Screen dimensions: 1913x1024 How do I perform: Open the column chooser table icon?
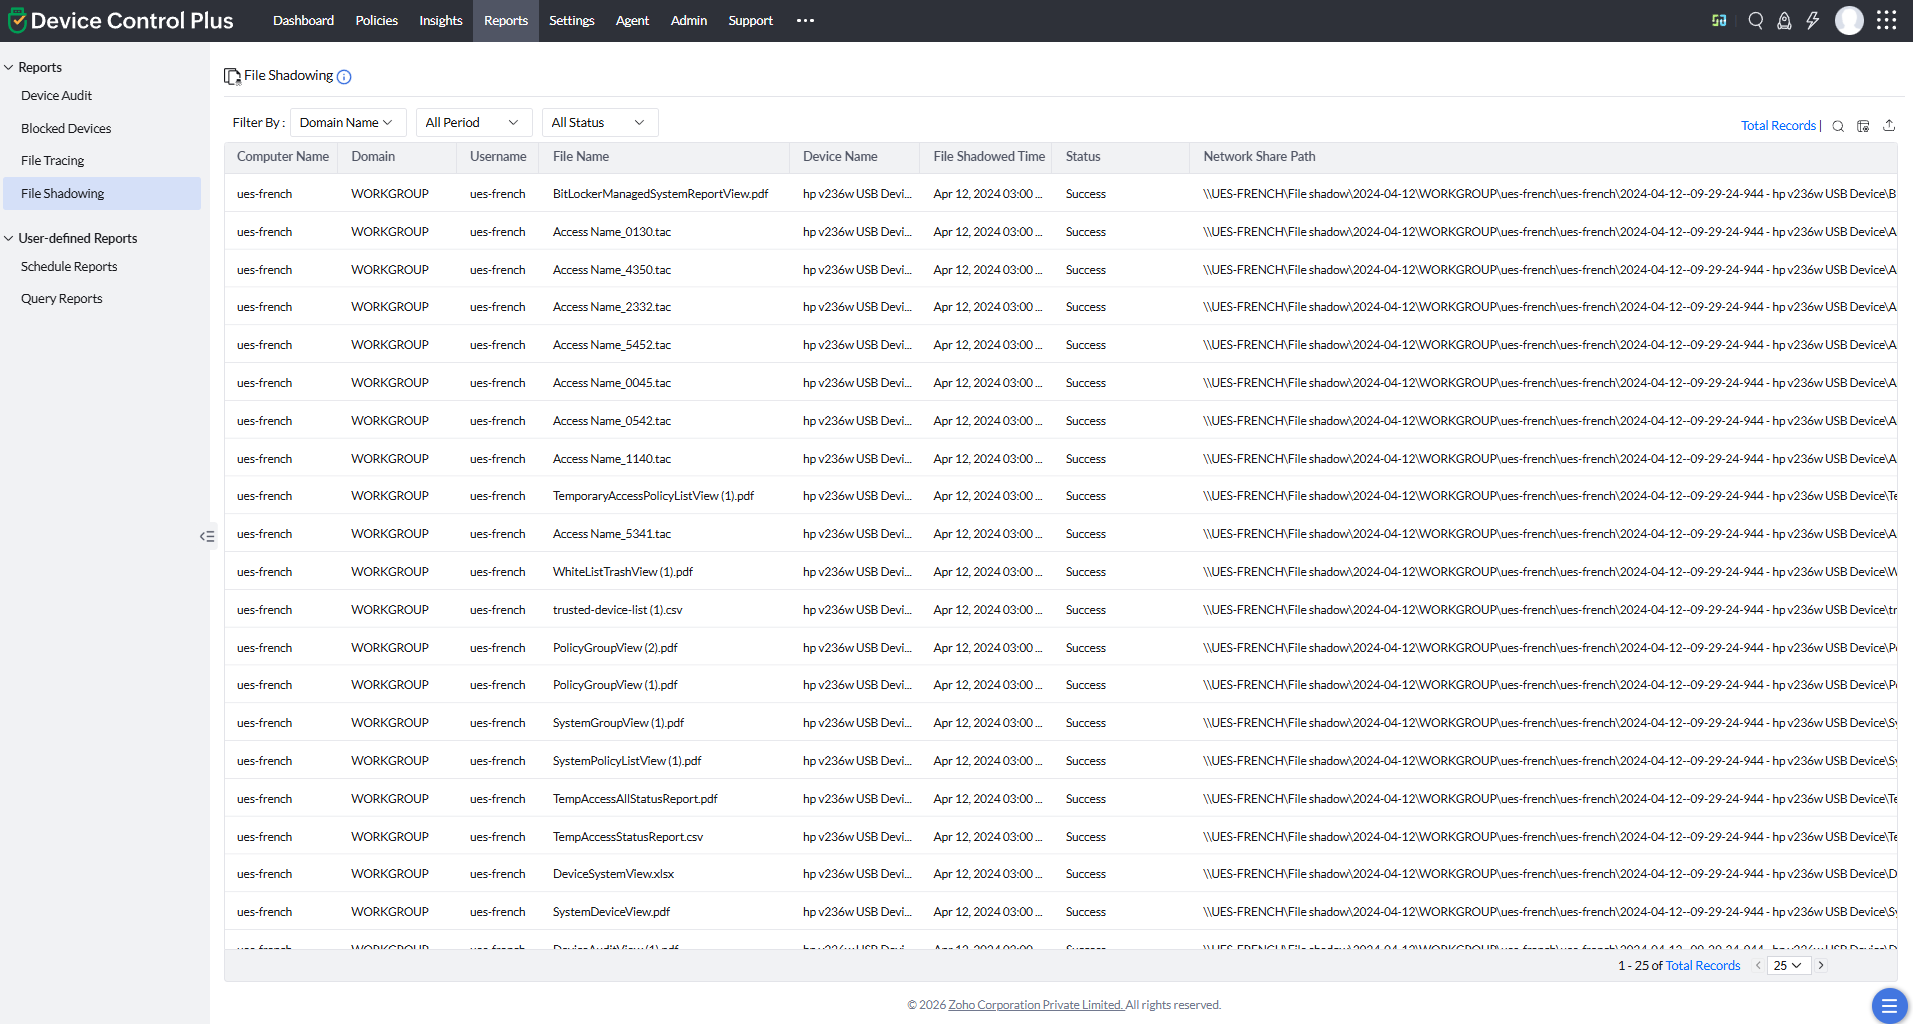click(x=1863, y=126)
